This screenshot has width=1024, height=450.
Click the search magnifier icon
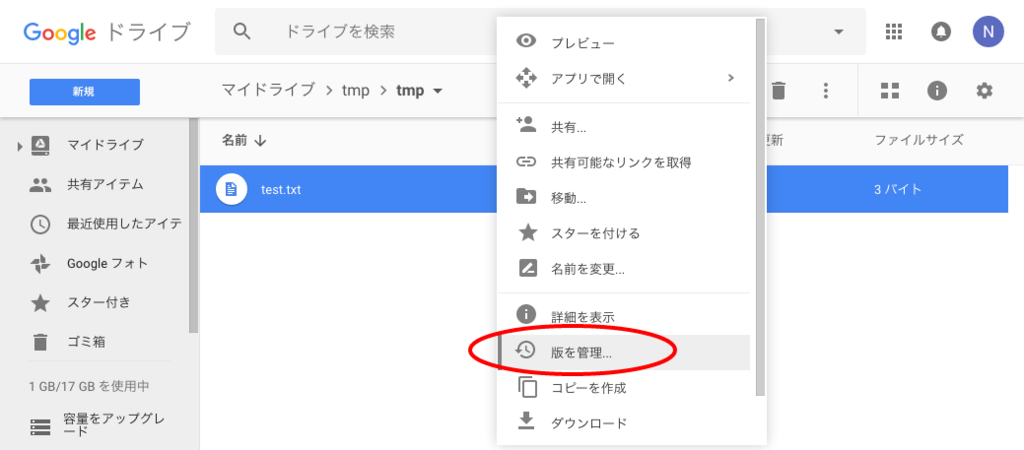coord(242,31)
